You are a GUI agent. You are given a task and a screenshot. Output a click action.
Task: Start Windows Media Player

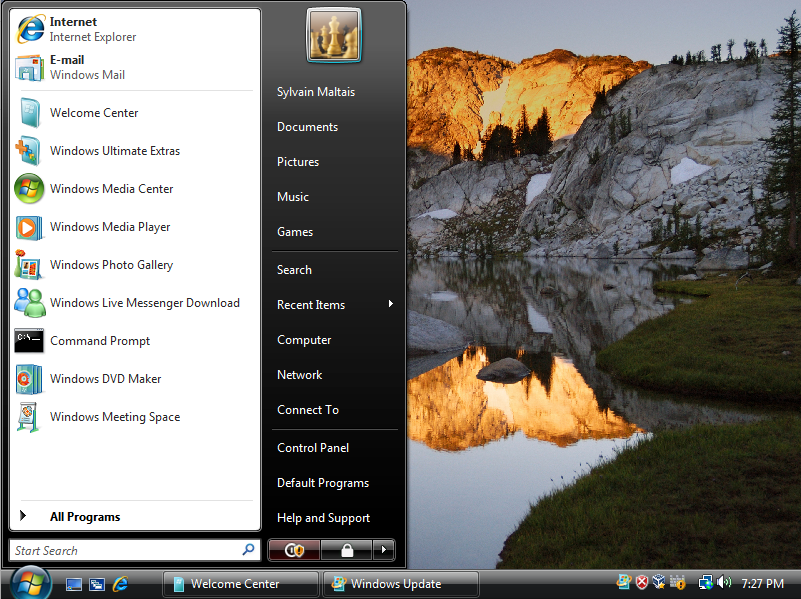[109, 227]
